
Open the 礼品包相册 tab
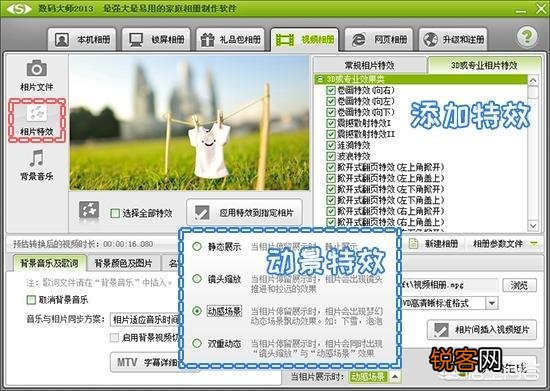230,40
